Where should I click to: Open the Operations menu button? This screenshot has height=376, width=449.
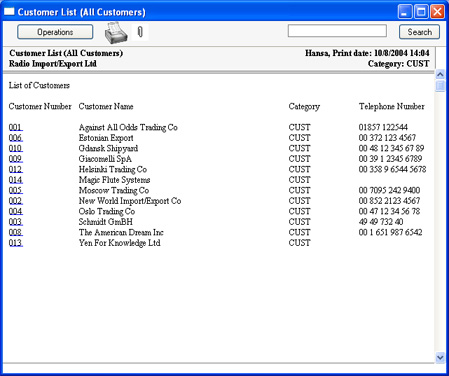[55, 32]
